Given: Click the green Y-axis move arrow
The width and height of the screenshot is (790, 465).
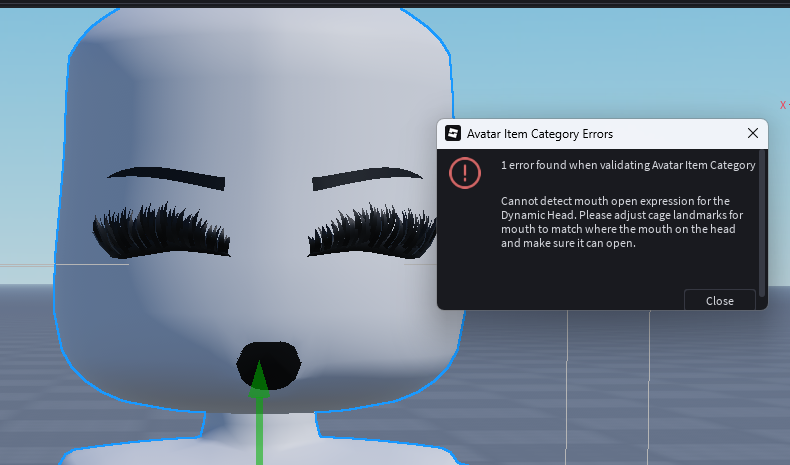Looking at the screenshot, I should pos(259,412).
